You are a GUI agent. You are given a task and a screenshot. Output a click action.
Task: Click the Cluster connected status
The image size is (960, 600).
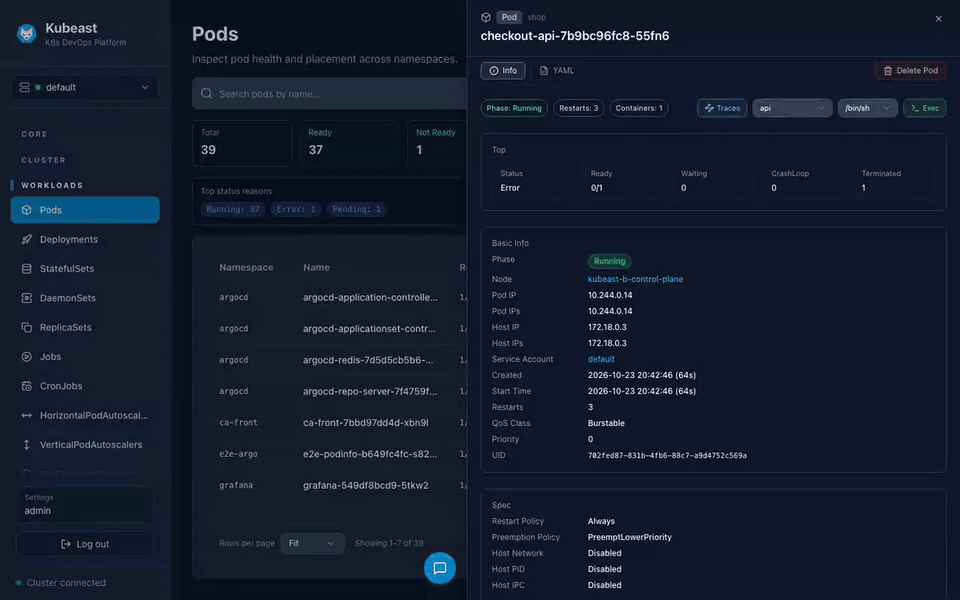pyautogui.click(x=61, y=583)
